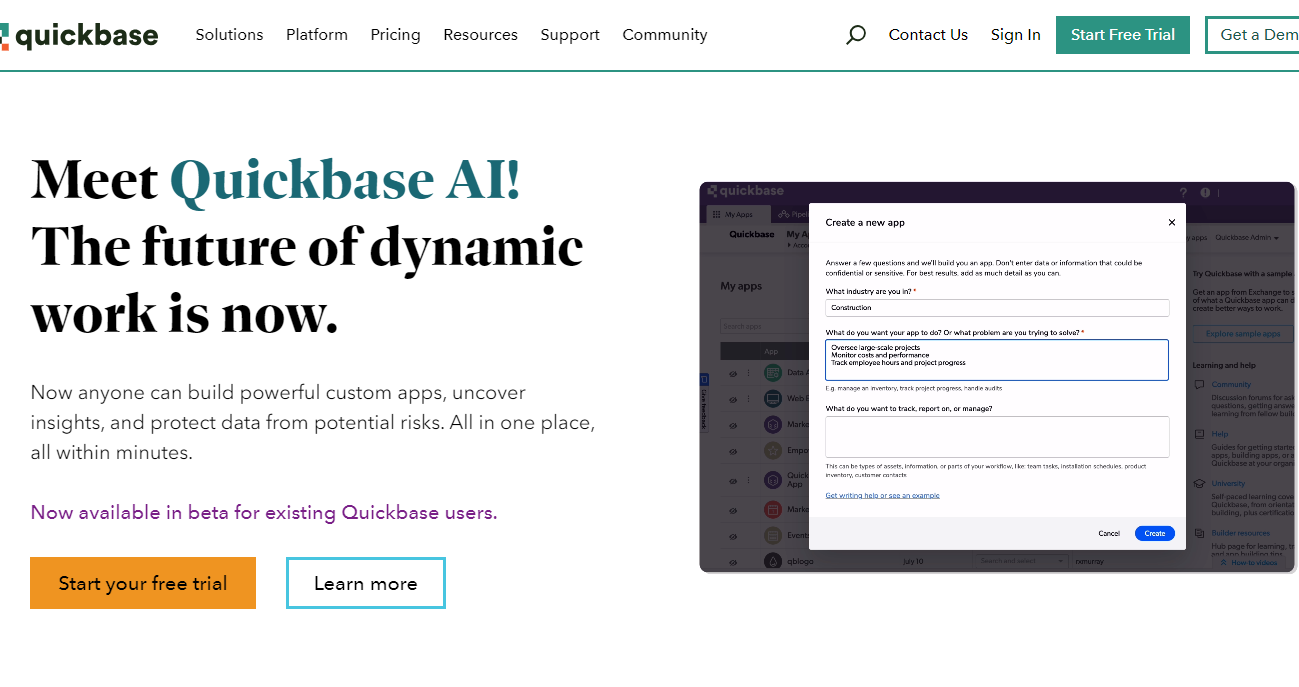Click Cancel in the Create a new app dialog
Image resolution: width=1299 pixels, height=687 pixels.
1109,533
